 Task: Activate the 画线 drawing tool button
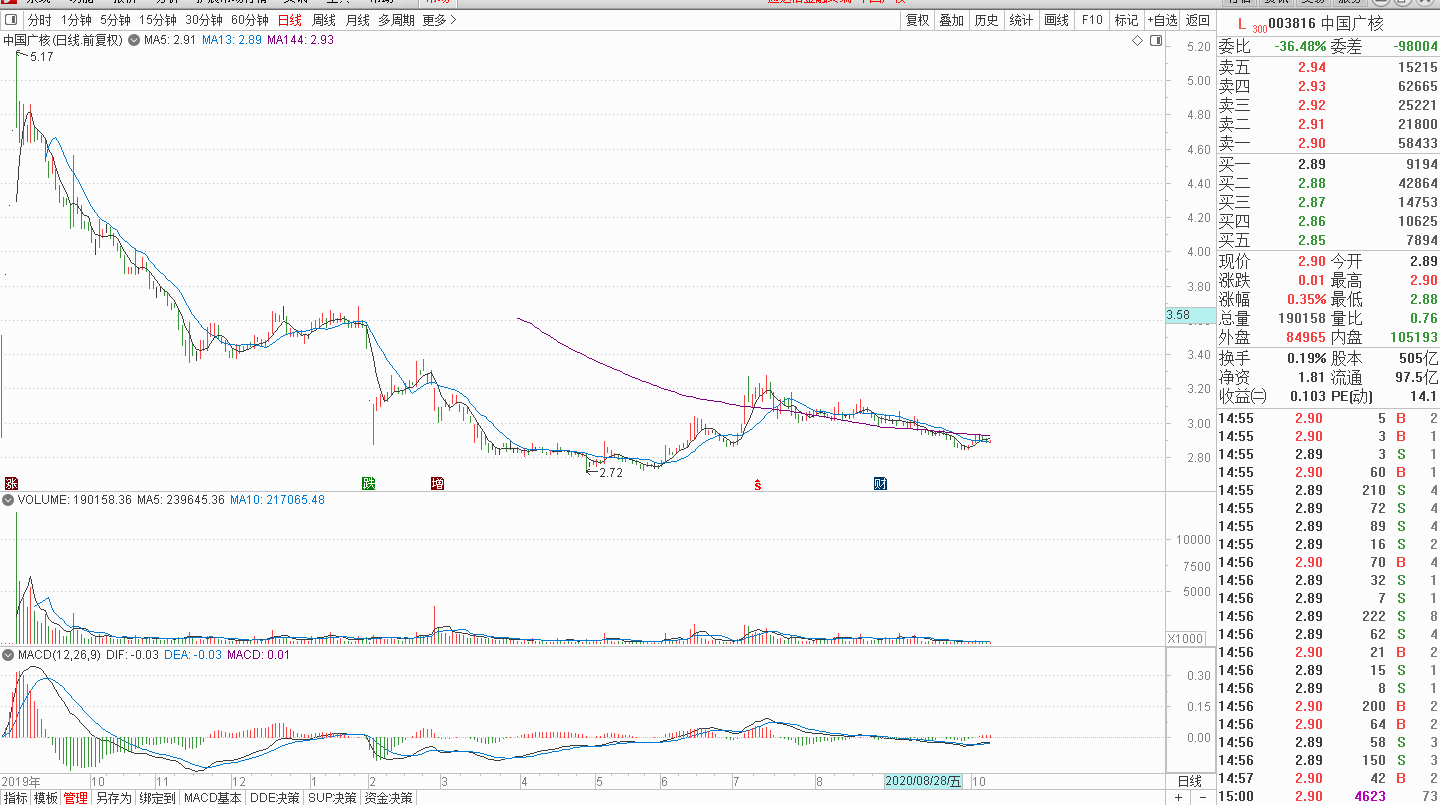coord(1056,20)
